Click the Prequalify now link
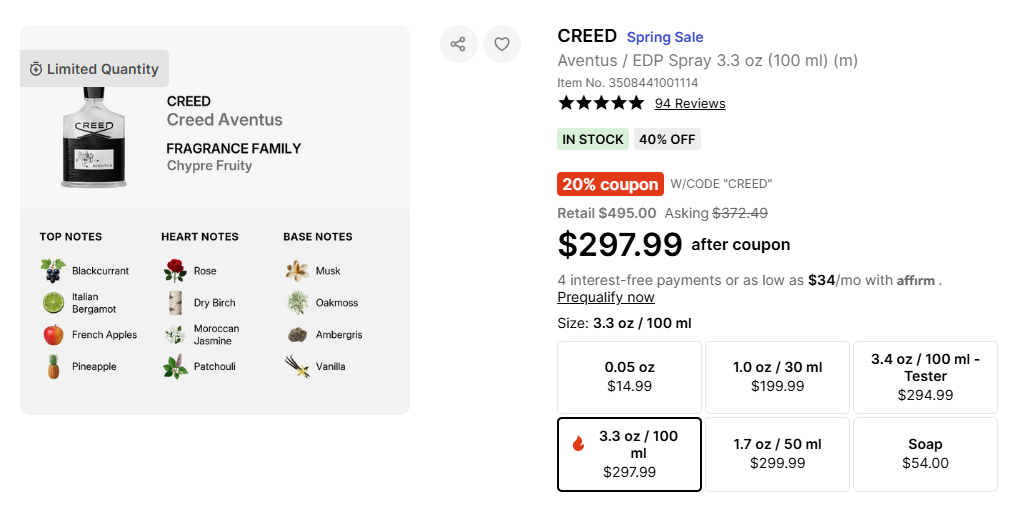This screenshot has height=511, width=1013. coord(606,298)
